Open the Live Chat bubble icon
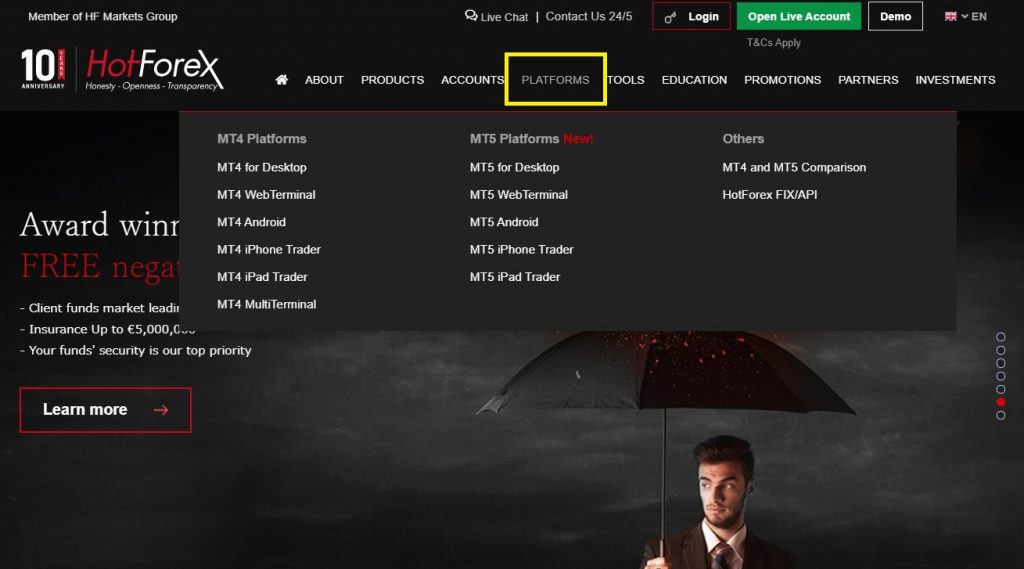This screenshot has width=1024, height=569. pyautogui.click(x=471, y=16)
